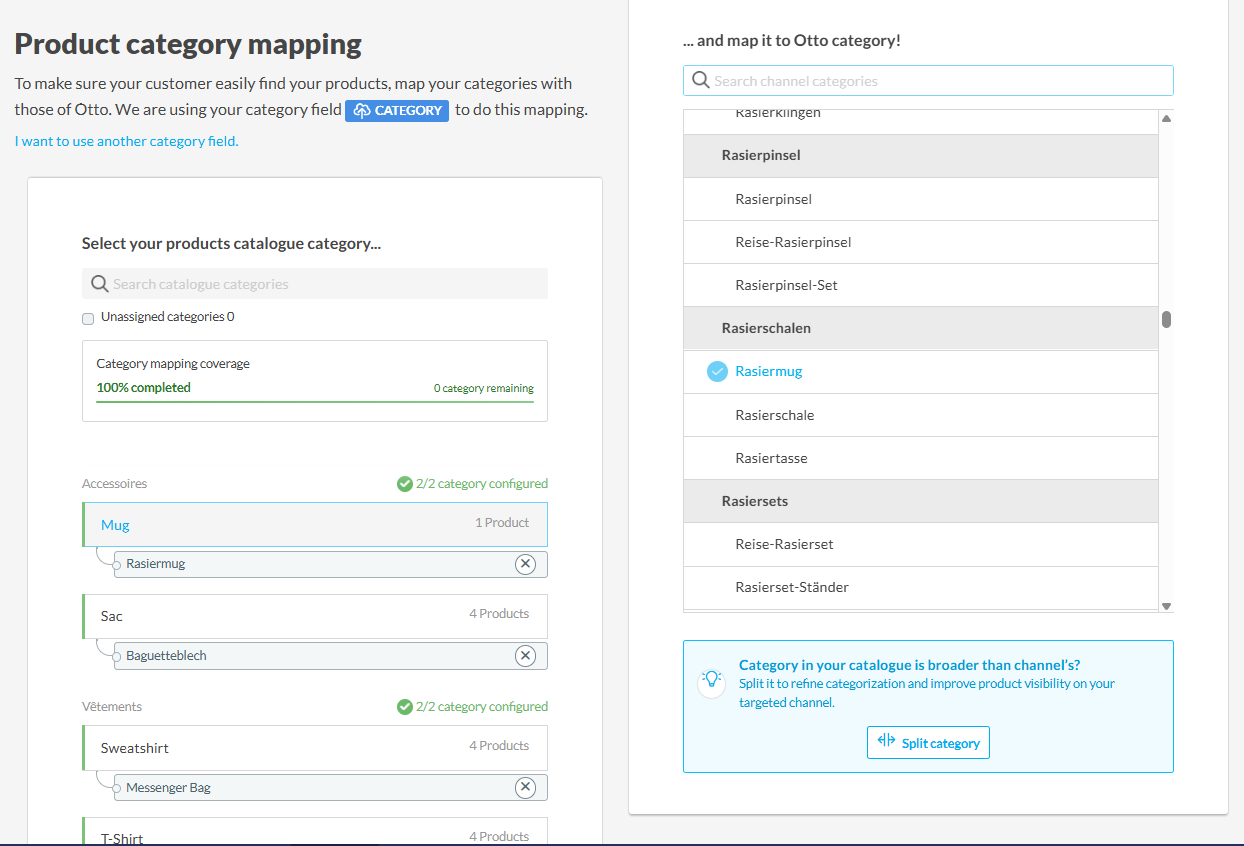Toggle the Unassigned categories checkbox

88,318
